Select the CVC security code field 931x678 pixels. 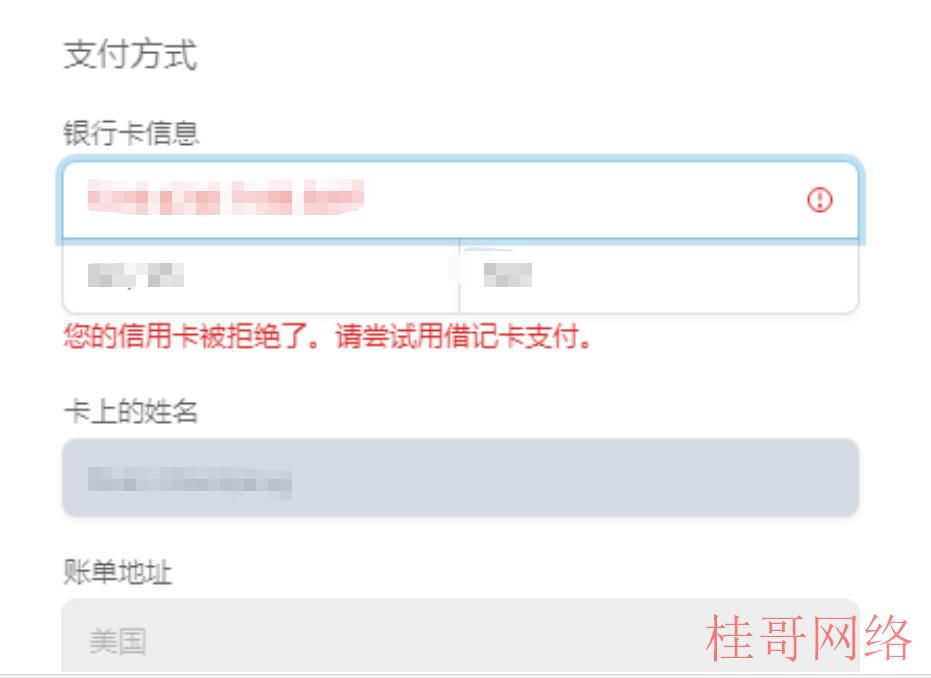(659, 275)
